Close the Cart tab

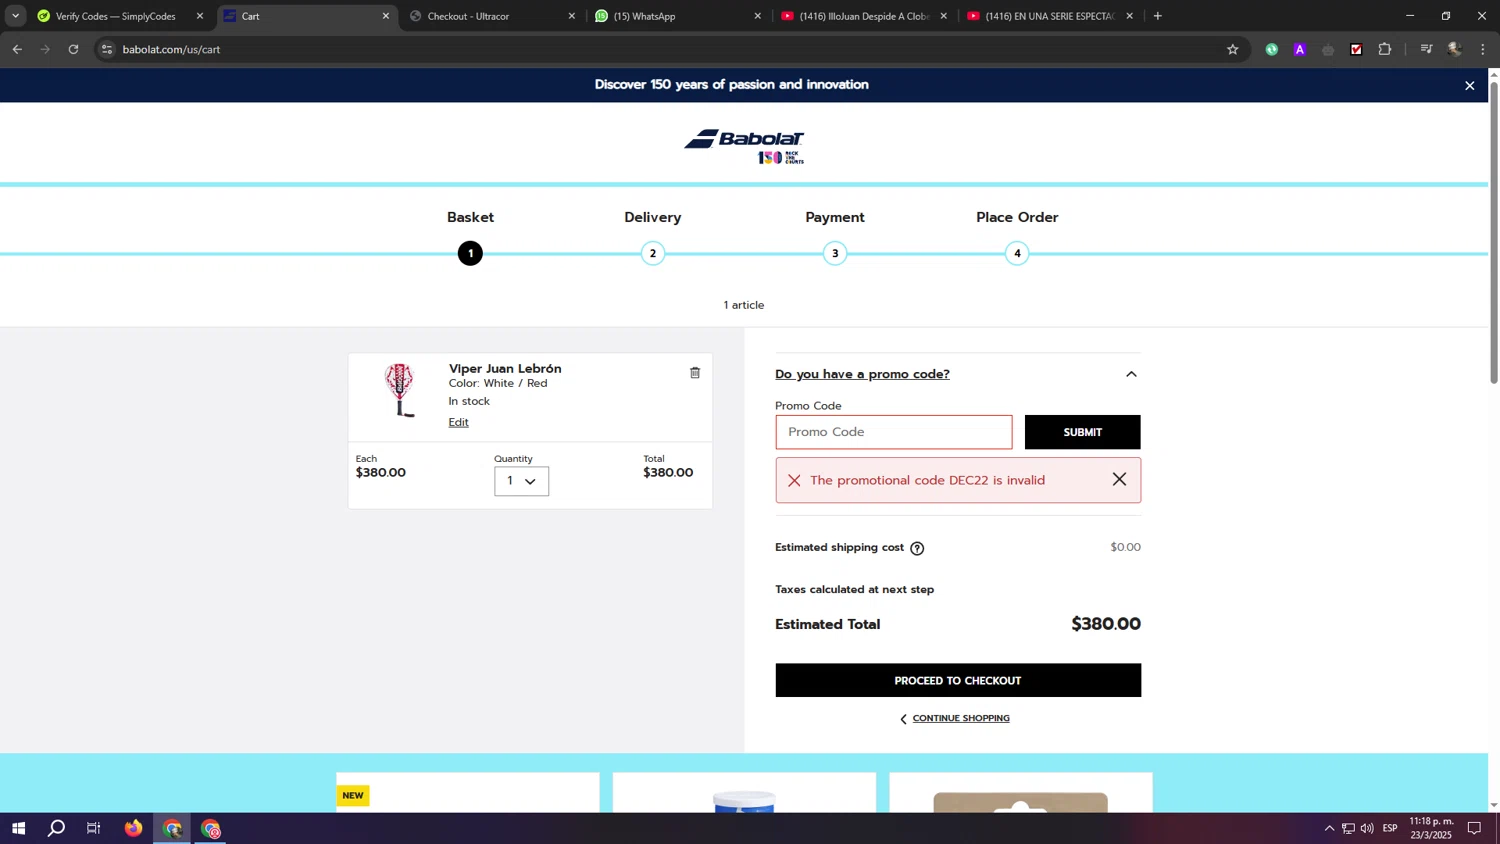coord(386,16)
